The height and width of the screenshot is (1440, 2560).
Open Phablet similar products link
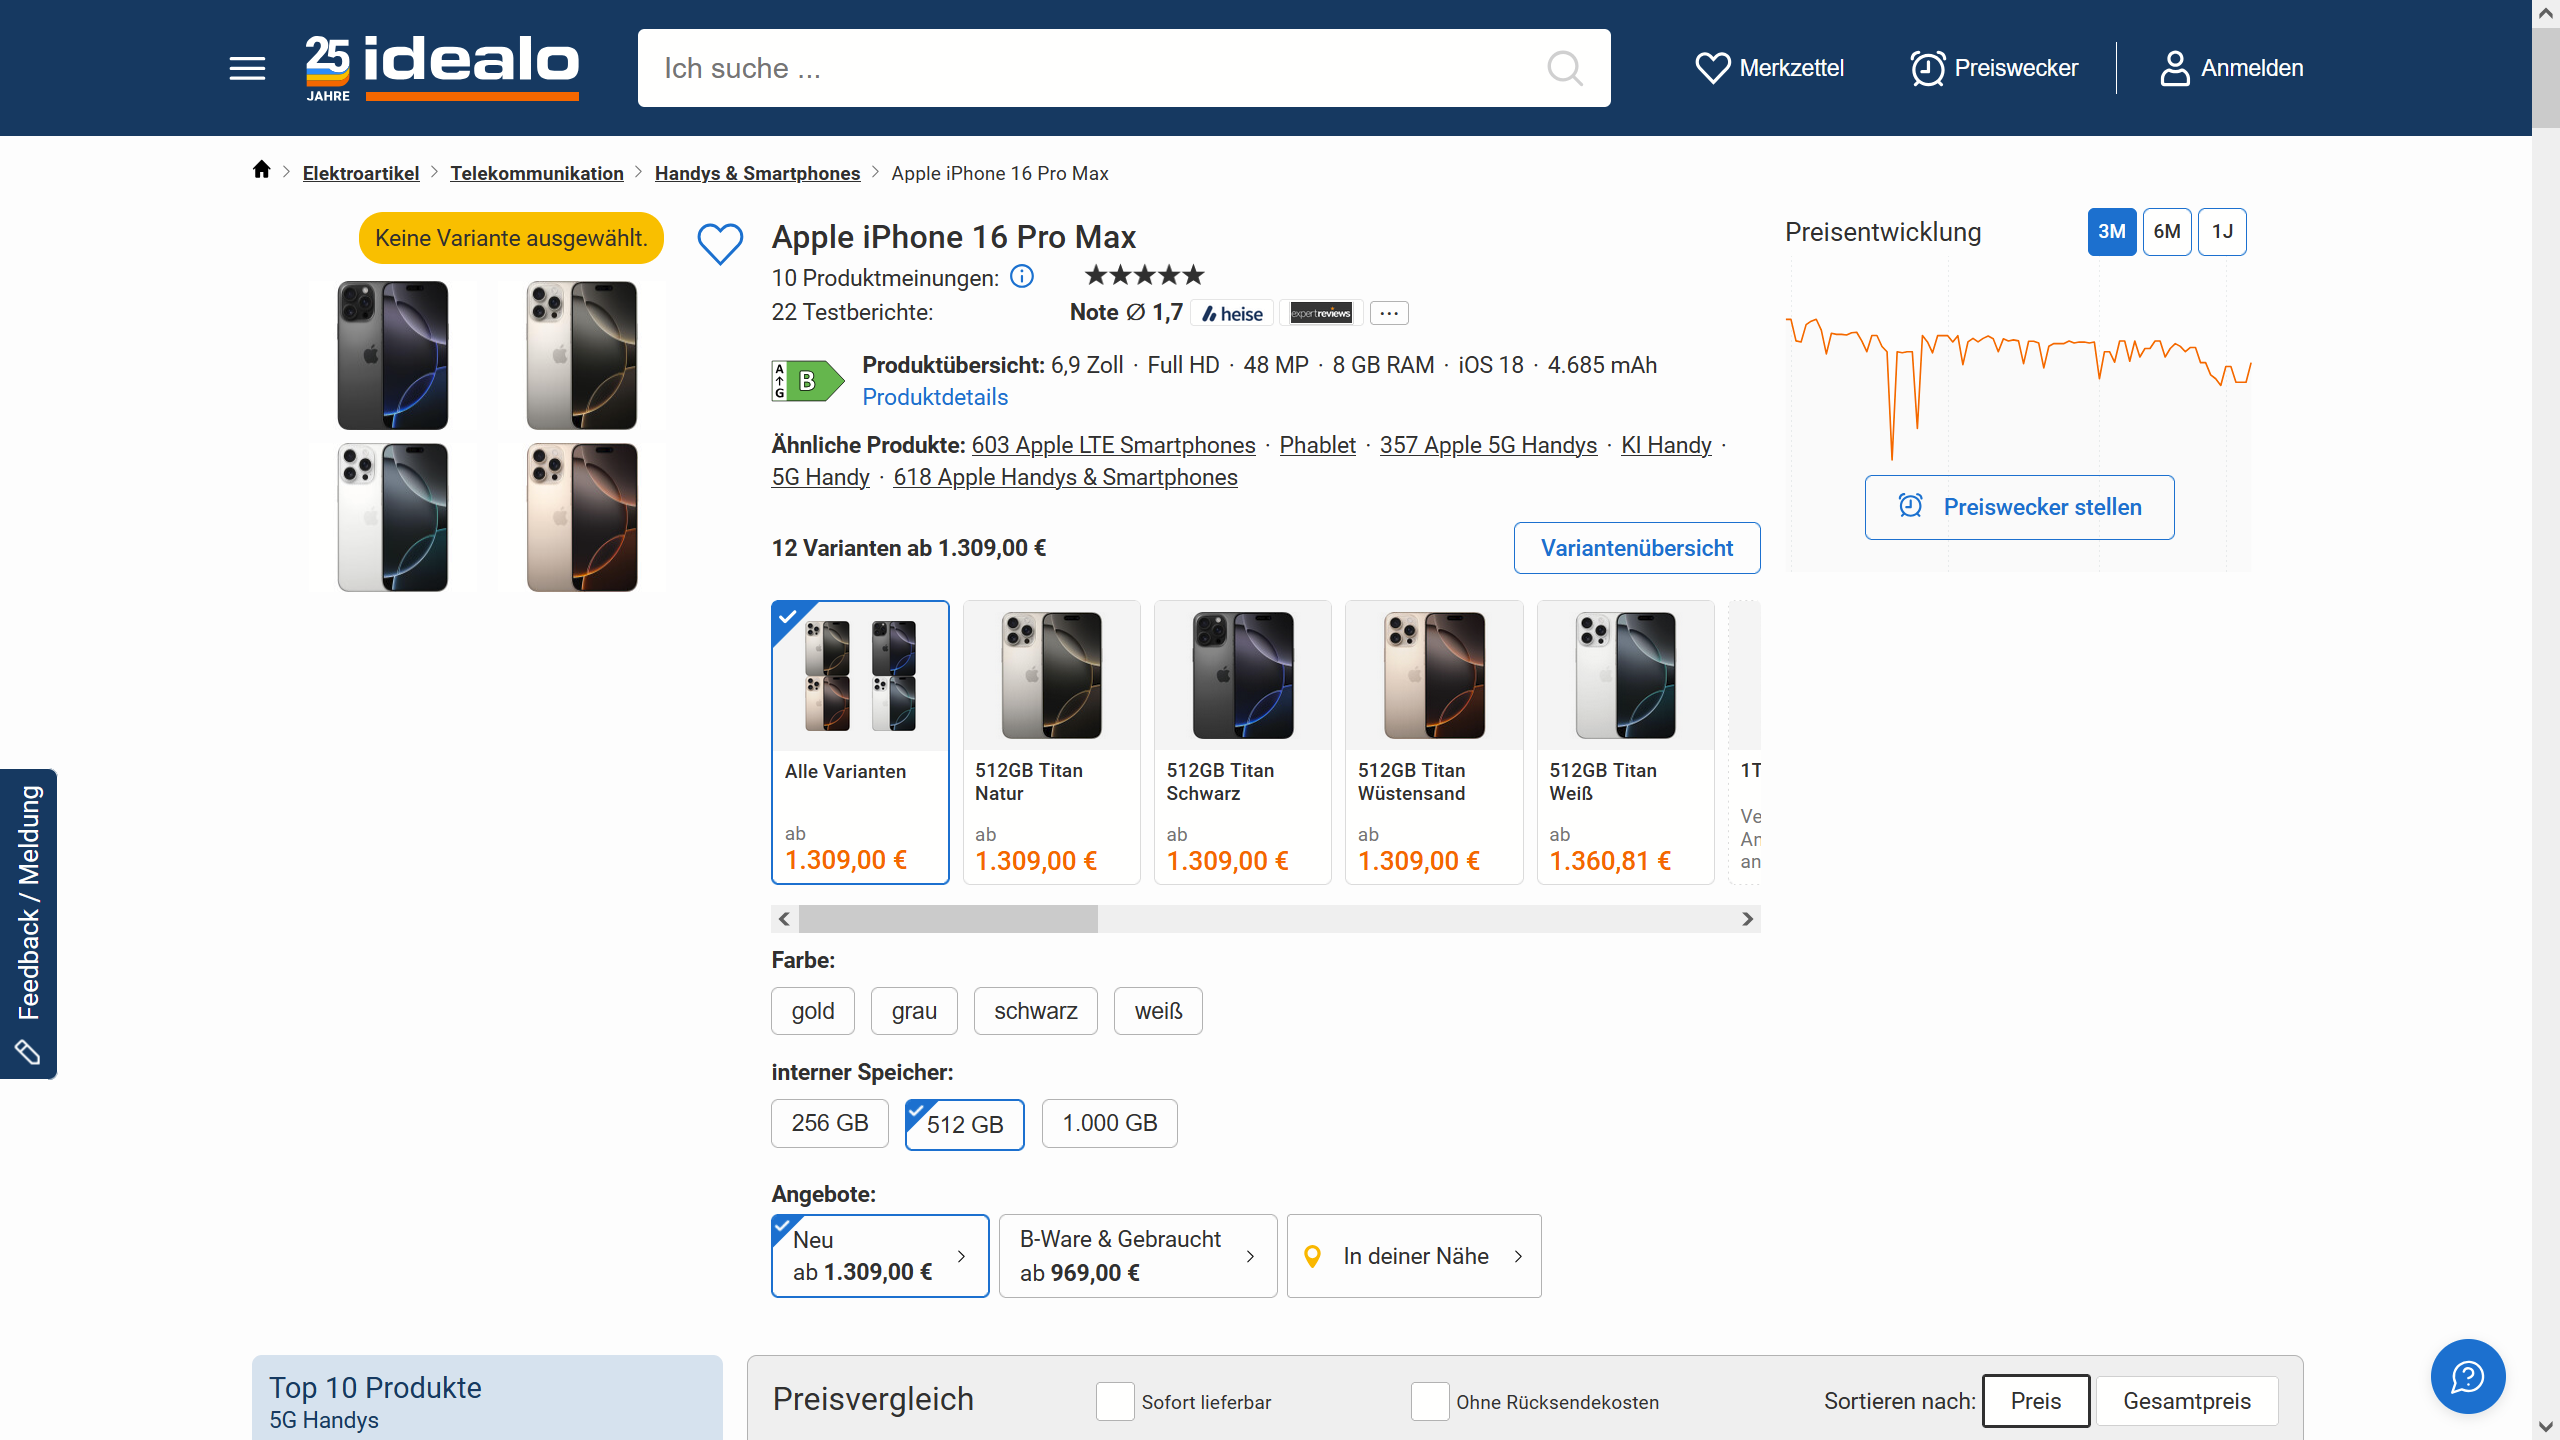point(1317,445)
